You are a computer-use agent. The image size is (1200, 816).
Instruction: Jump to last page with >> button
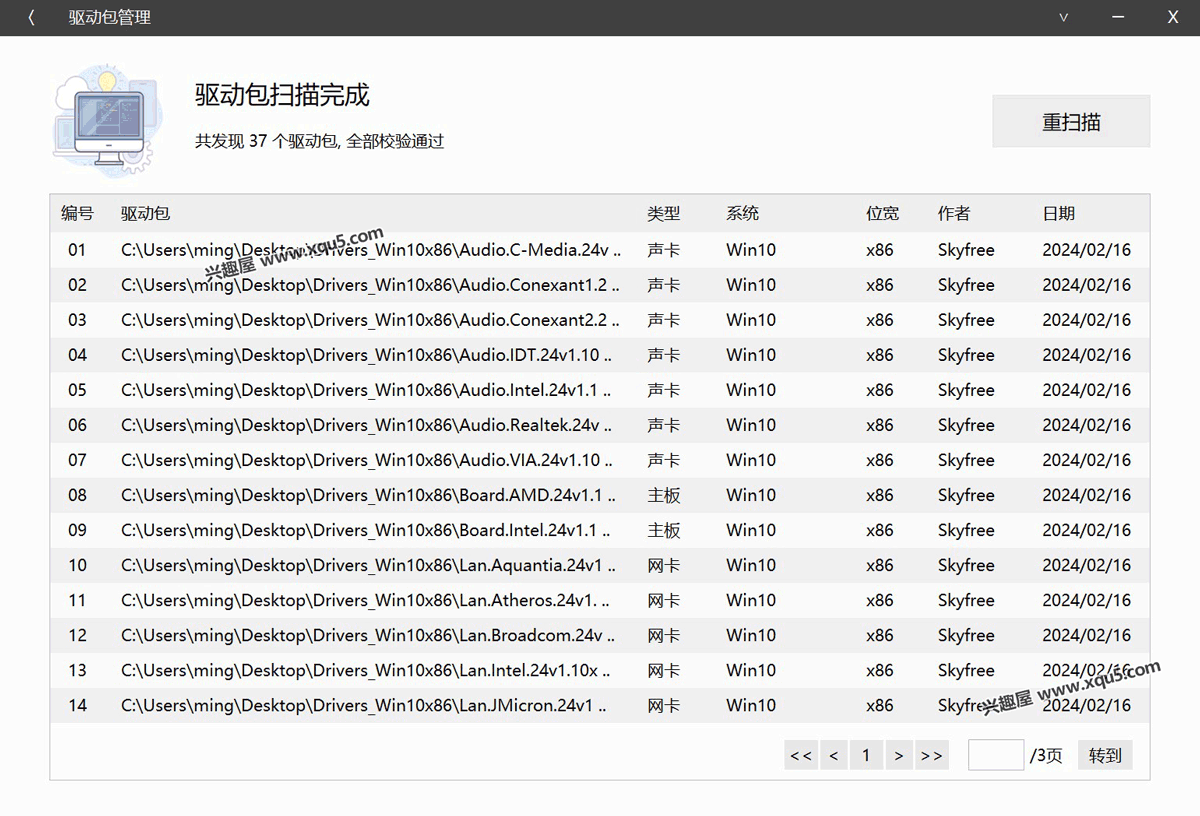[931, 755]
